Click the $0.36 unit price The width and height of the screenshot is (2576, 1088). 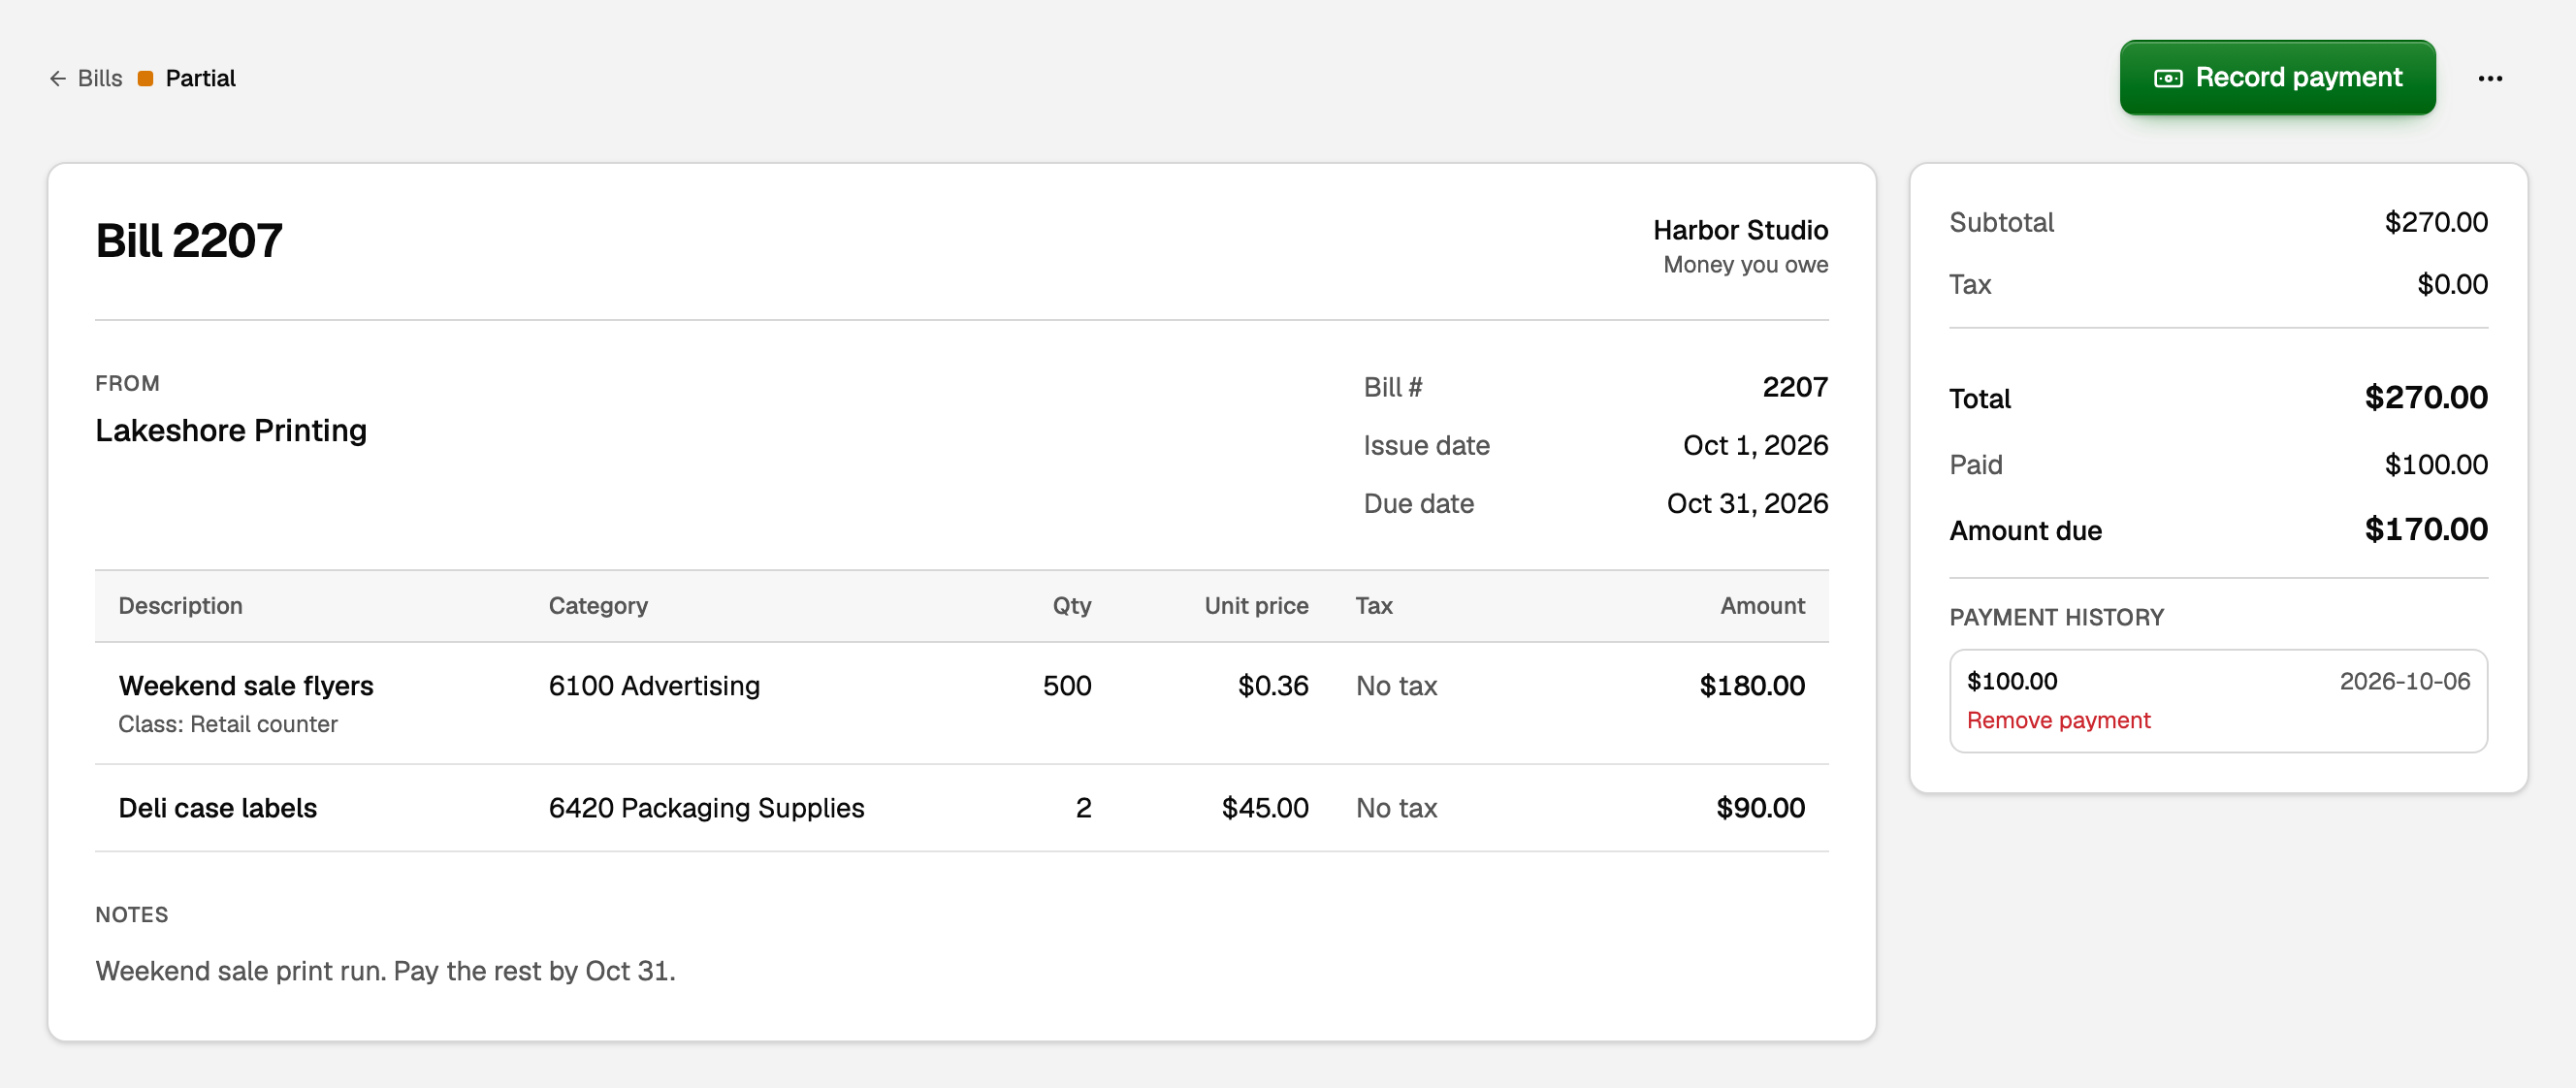coord(1273,685)
